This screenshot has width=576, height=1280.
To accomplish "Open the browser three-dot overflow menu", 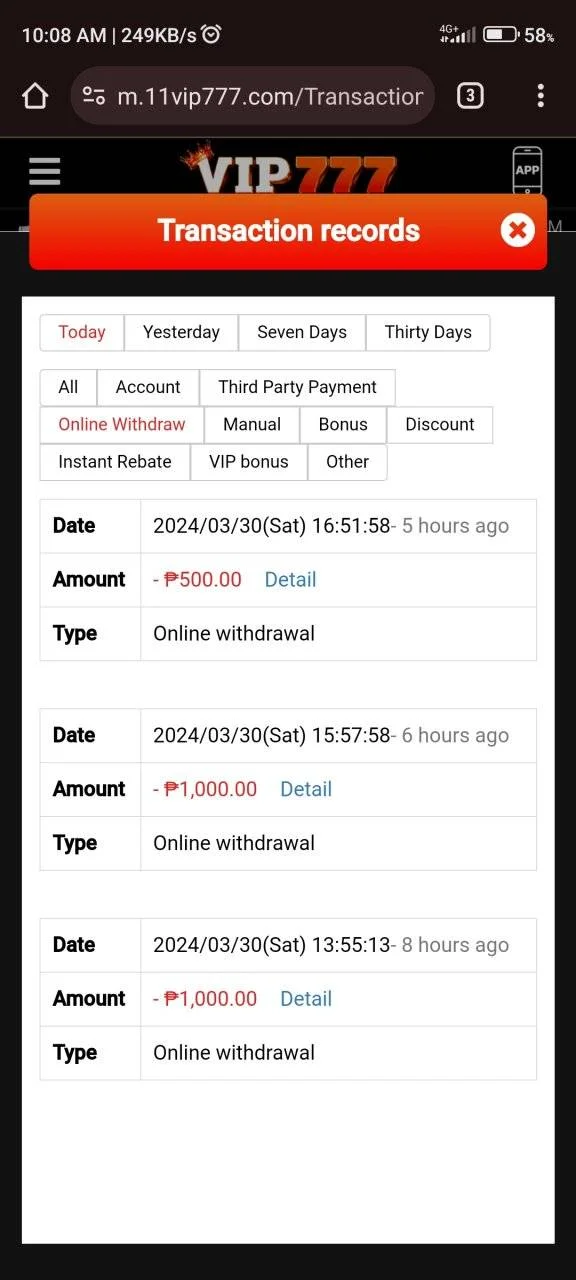I will 540,96.
